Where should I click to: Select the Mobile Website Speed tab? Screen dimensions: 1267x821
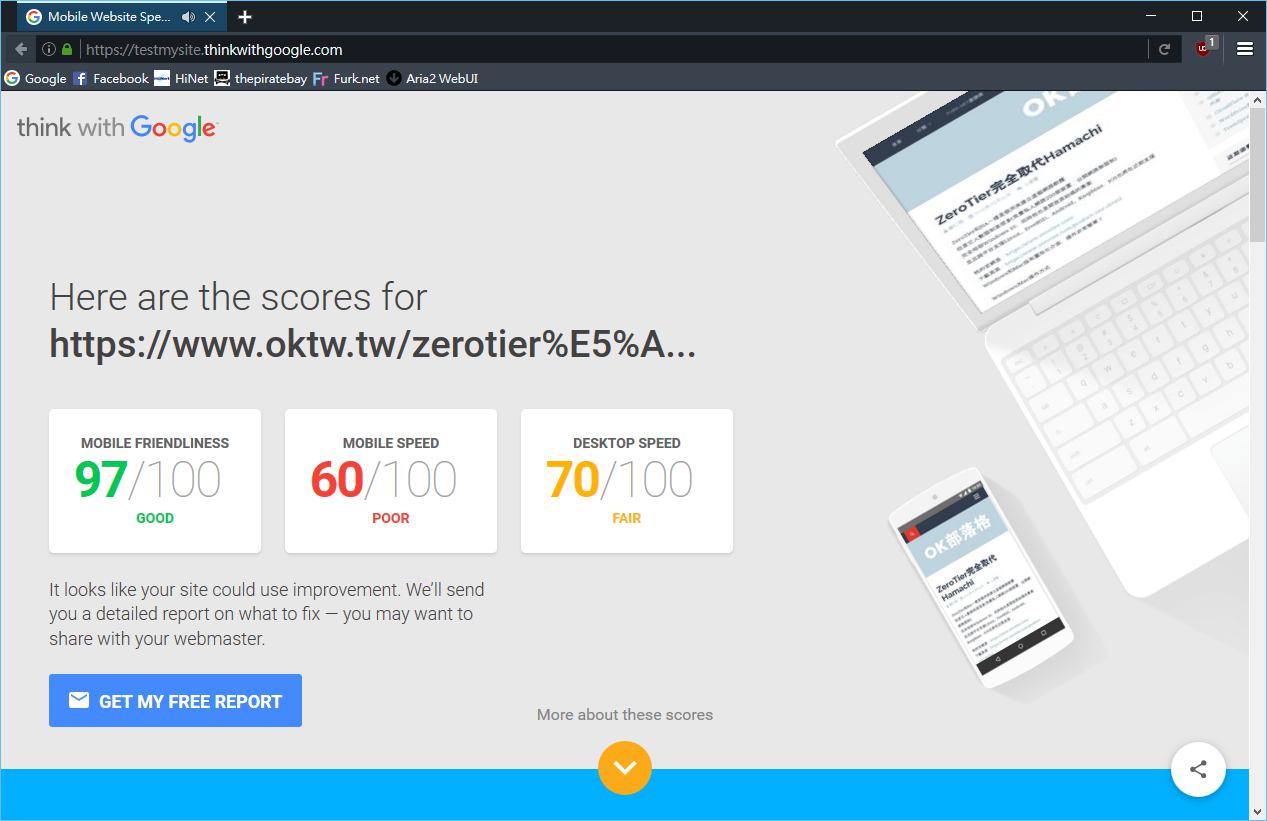pos(122,17)
